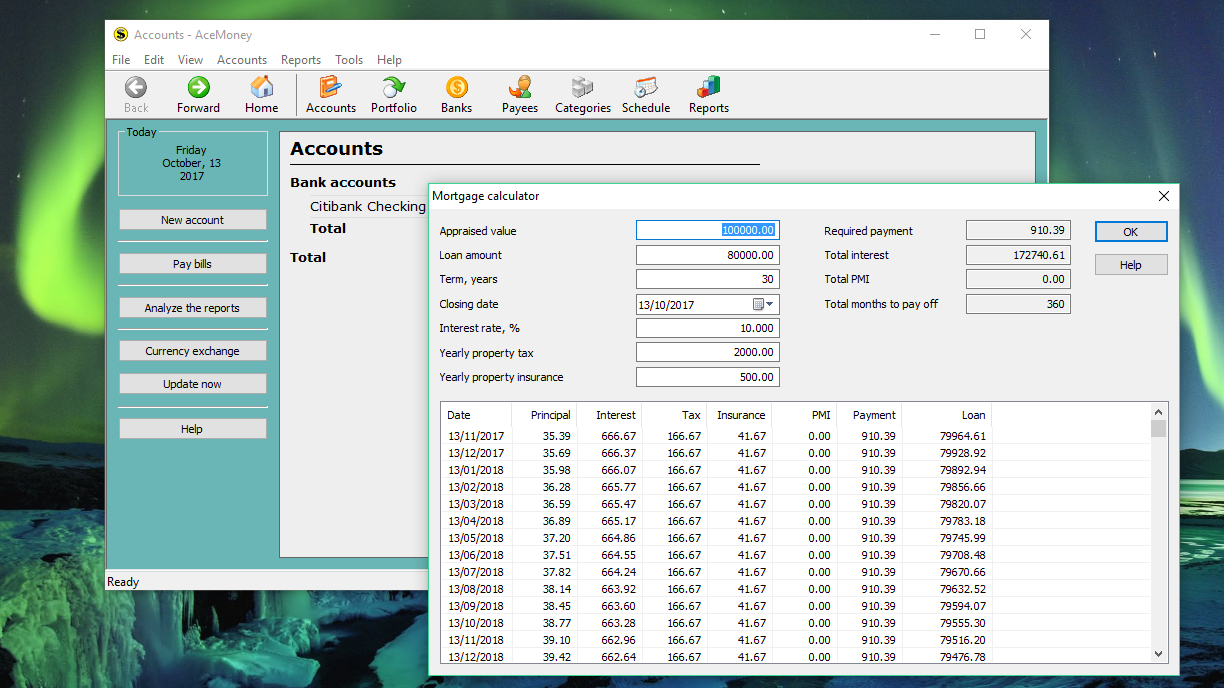
Task: Open the Categories list
Action: click(582, 94)
